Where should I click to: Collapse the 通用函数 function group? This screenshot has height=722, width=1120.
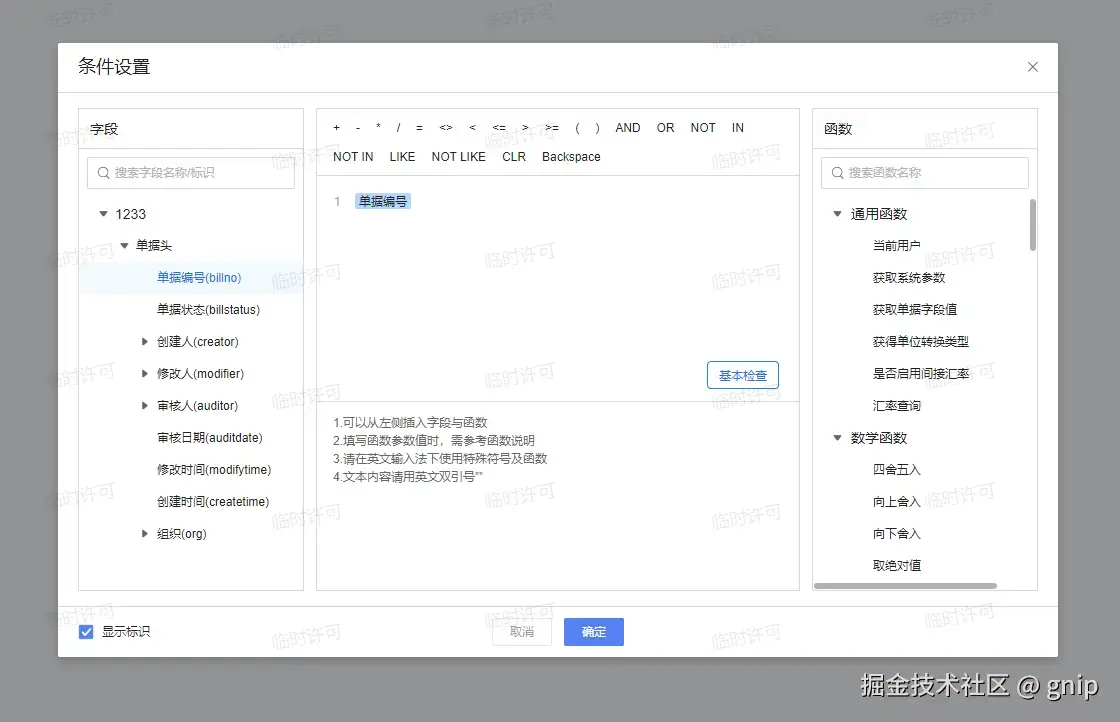pyautogui.click(x=837, y=213)
